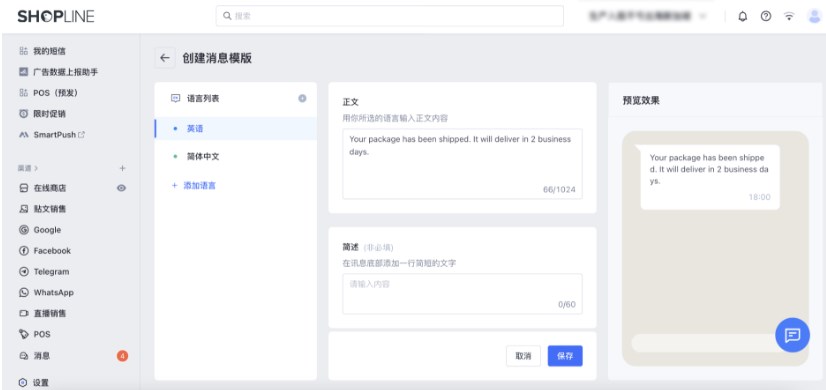Open the user avatar menu
Screen dimensions: 826x390
pyautogui.click(x=814, y=16)
